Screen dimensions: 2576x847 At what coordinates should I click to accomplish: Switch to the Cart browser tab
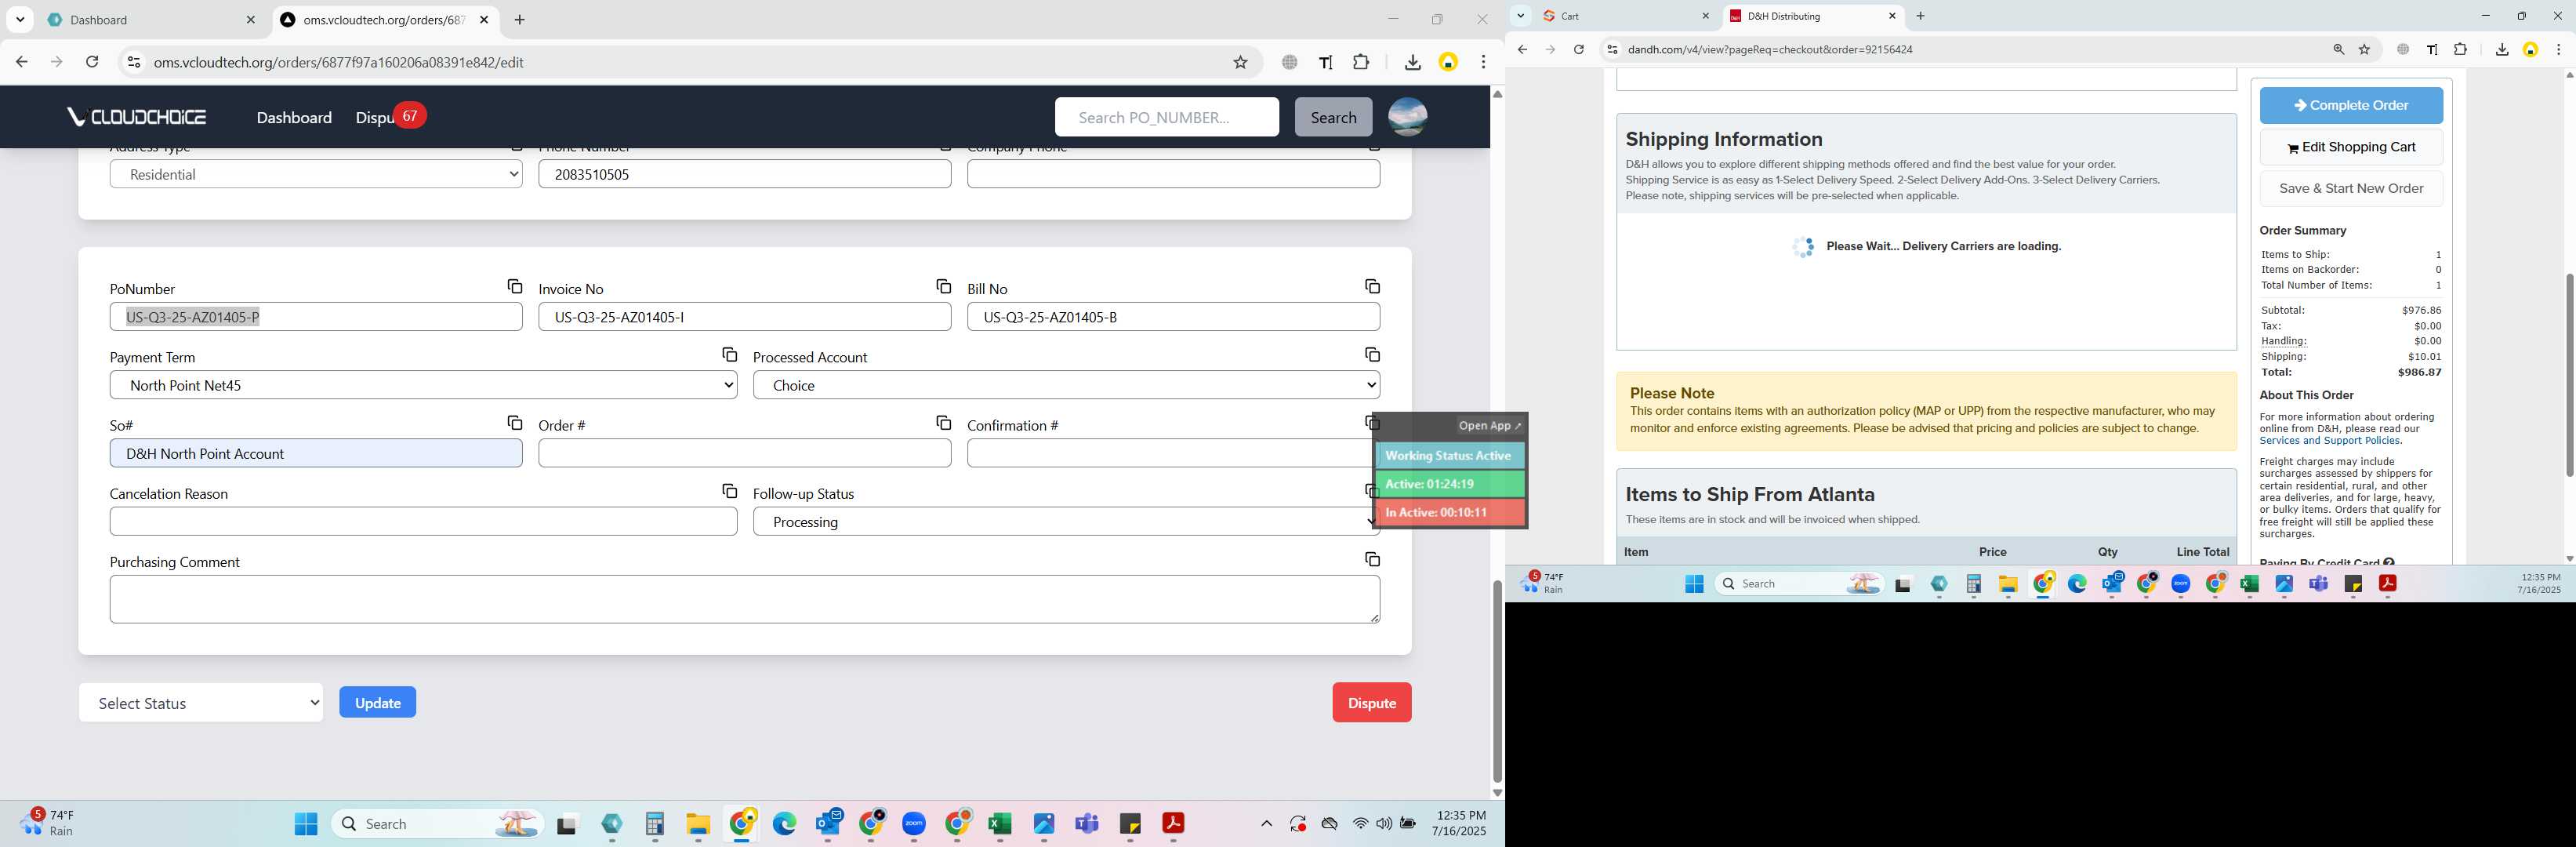tap(1625, 16)
